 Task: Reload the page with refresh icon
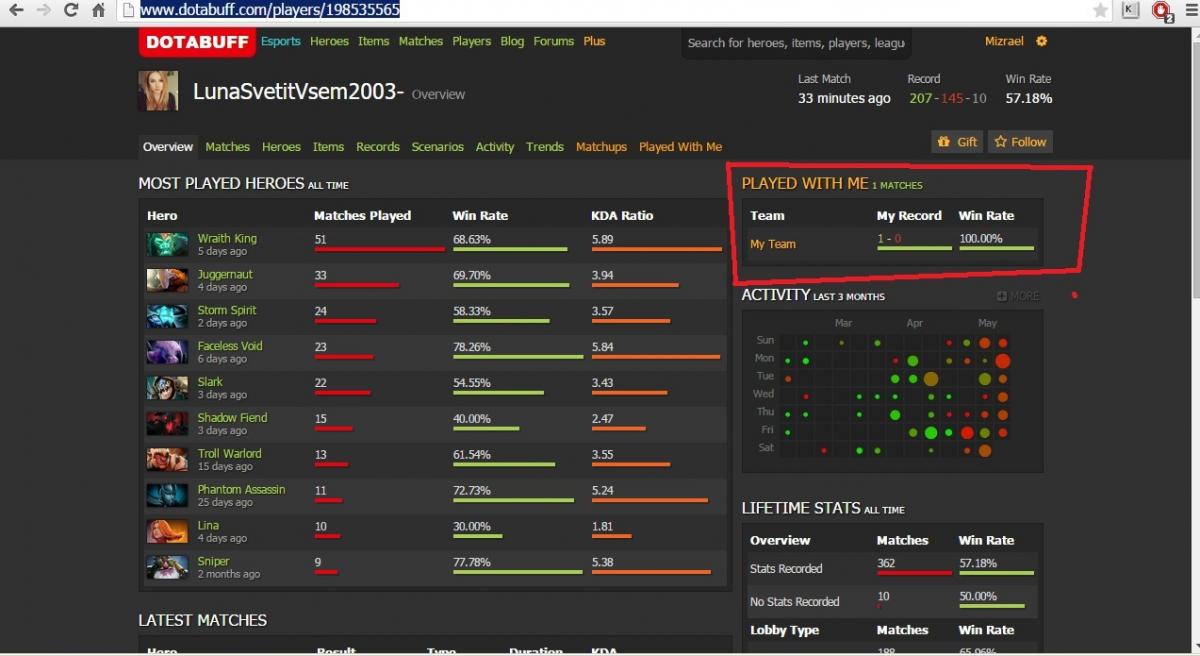70,10
